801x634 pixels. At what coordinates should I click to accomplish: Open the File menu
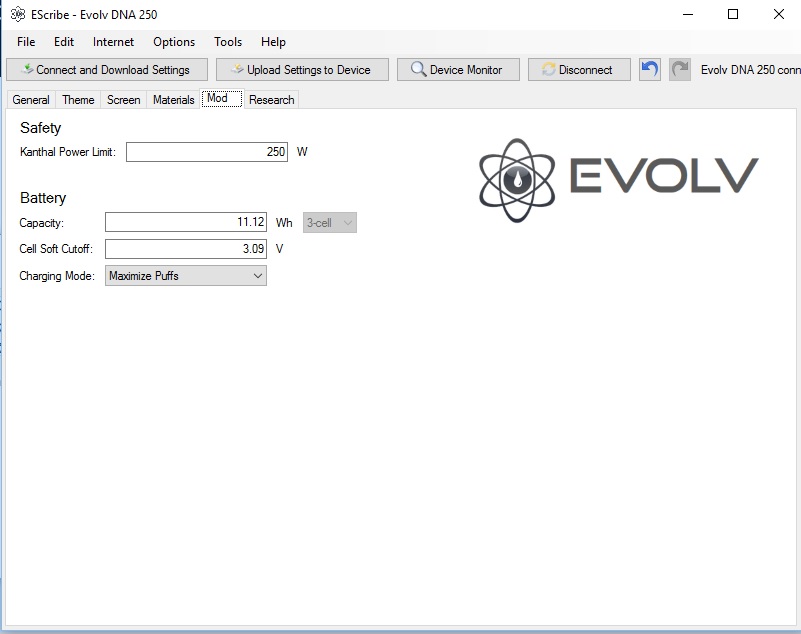click(26, 42)
